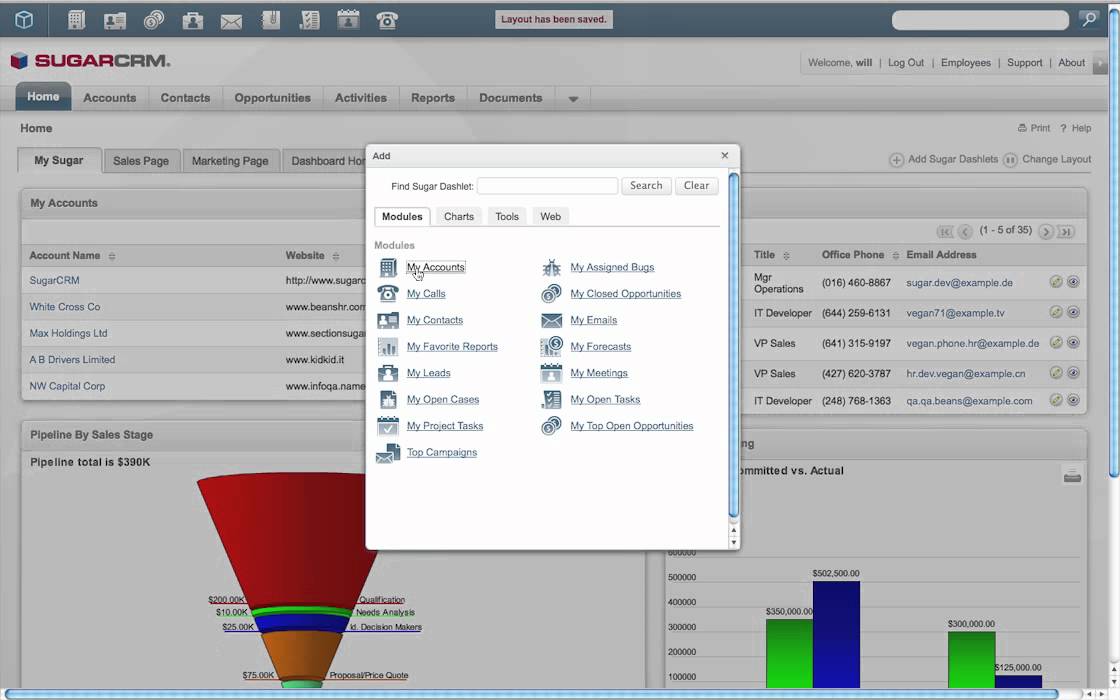Expand the more modules dropdown arrow

point(573,99)
